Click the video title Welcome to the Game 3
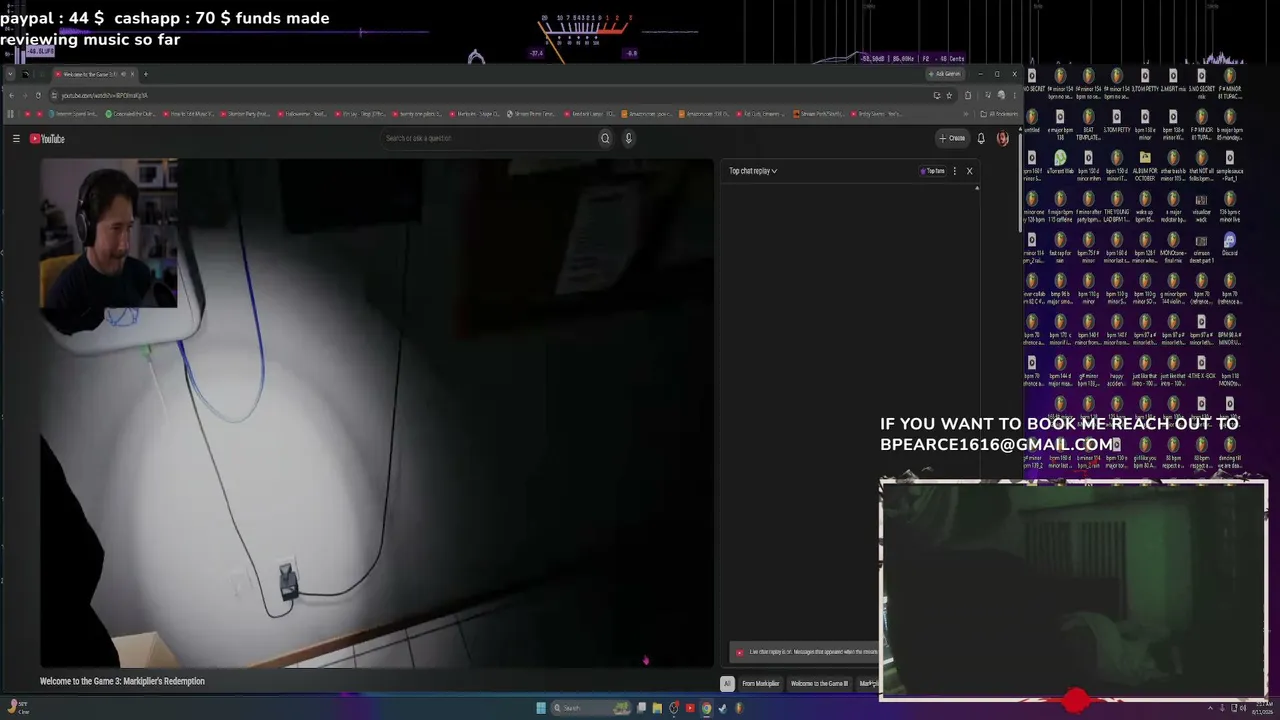 [x=122, y=681]
